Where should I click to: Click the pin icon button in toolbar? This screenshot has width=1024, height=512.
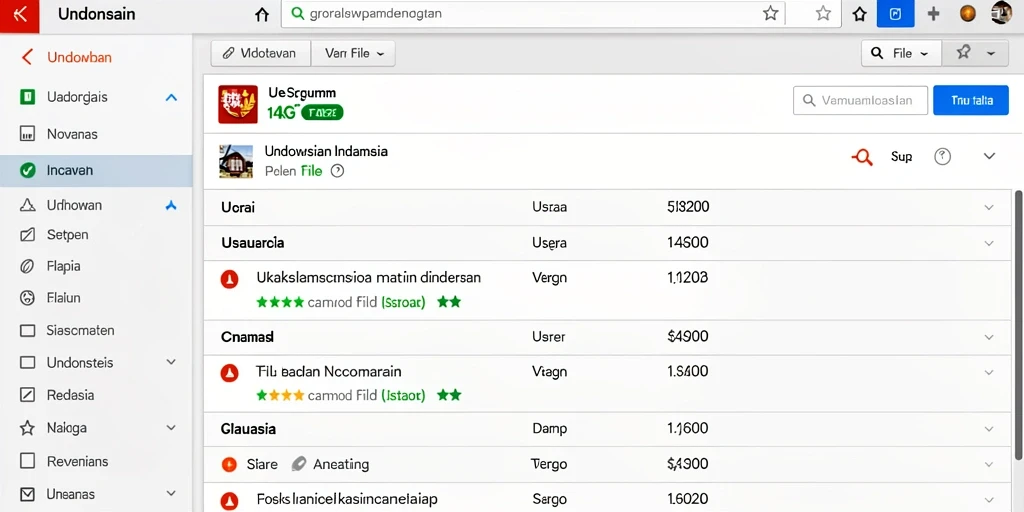pyautogui.click(x=963, y=53)
